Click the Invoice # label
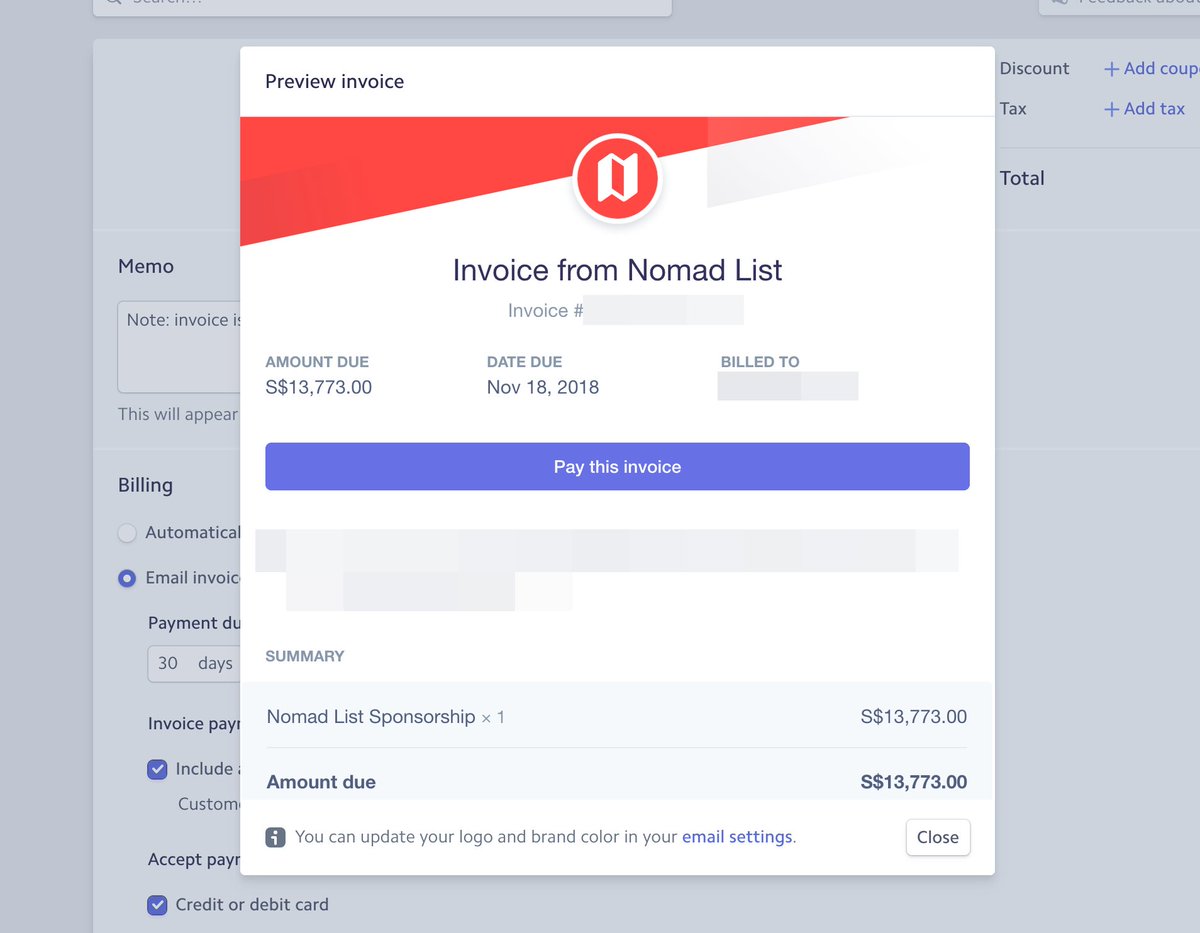Screen dimensions: 1200x933 click(x=545, y=310)
